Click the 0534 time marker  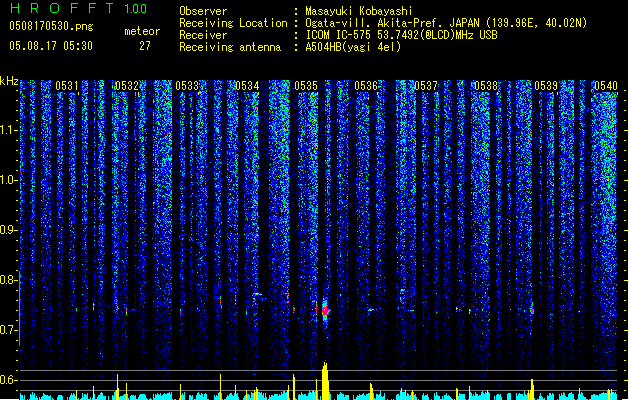pyautogui.click(x=247, y=86)
